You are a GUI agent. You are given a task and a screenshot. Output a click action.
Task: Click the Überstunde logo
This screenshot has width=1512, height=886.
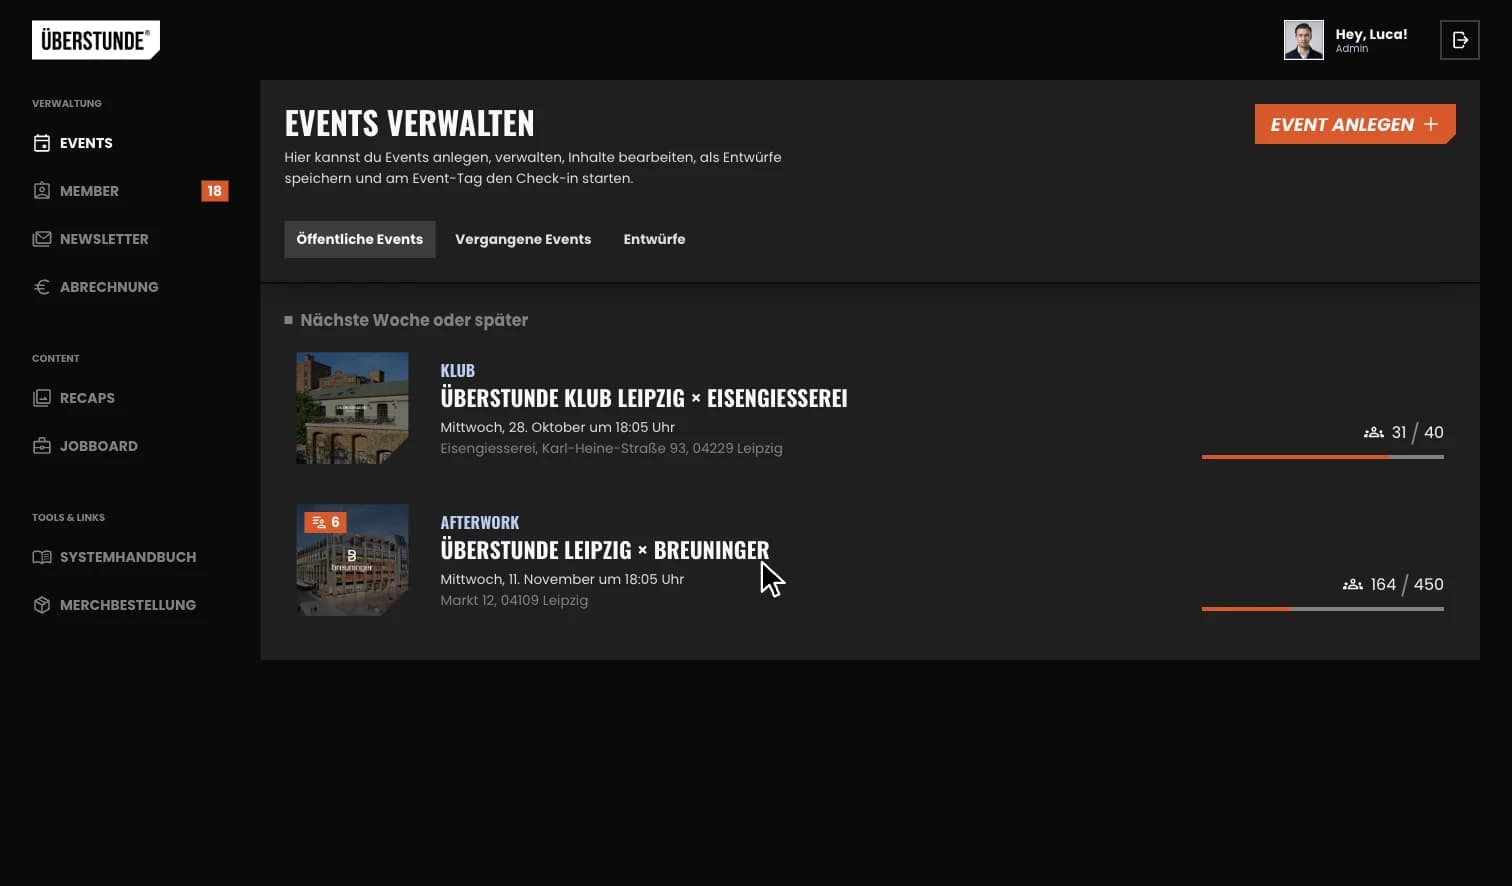point(96,40)
